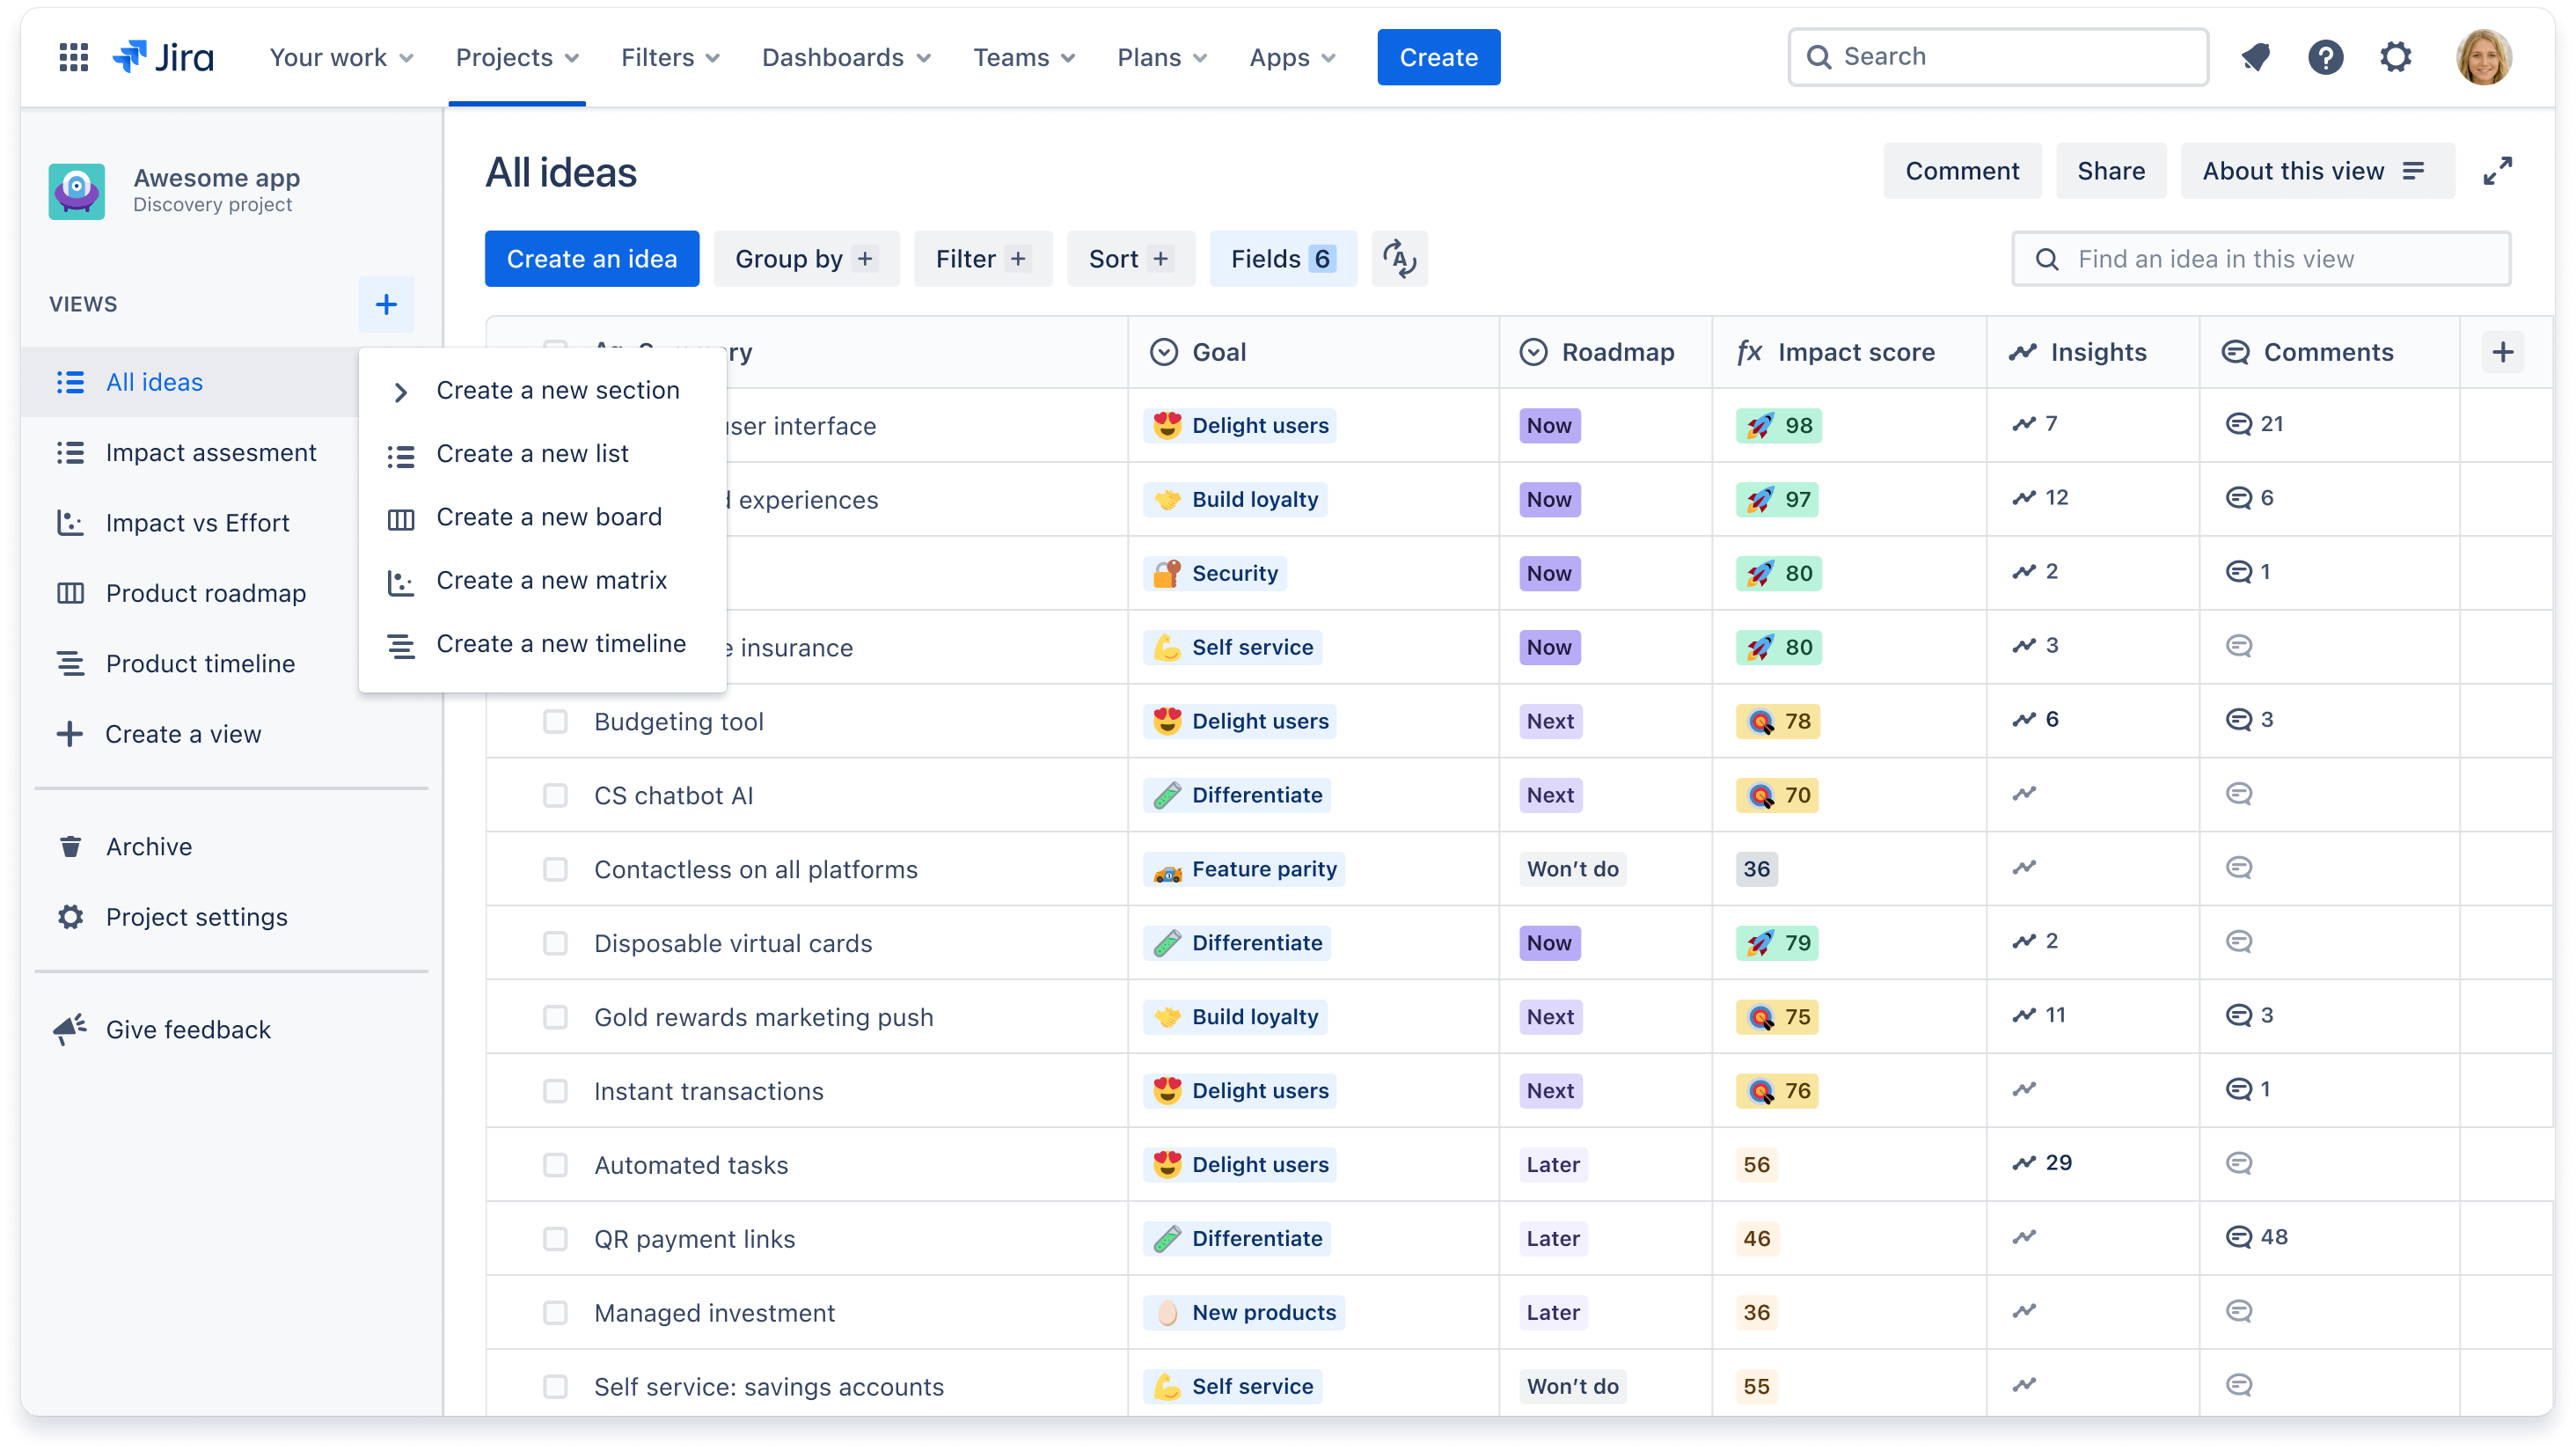
Task: Click the Goal column icon
Action: (1166, 352)
